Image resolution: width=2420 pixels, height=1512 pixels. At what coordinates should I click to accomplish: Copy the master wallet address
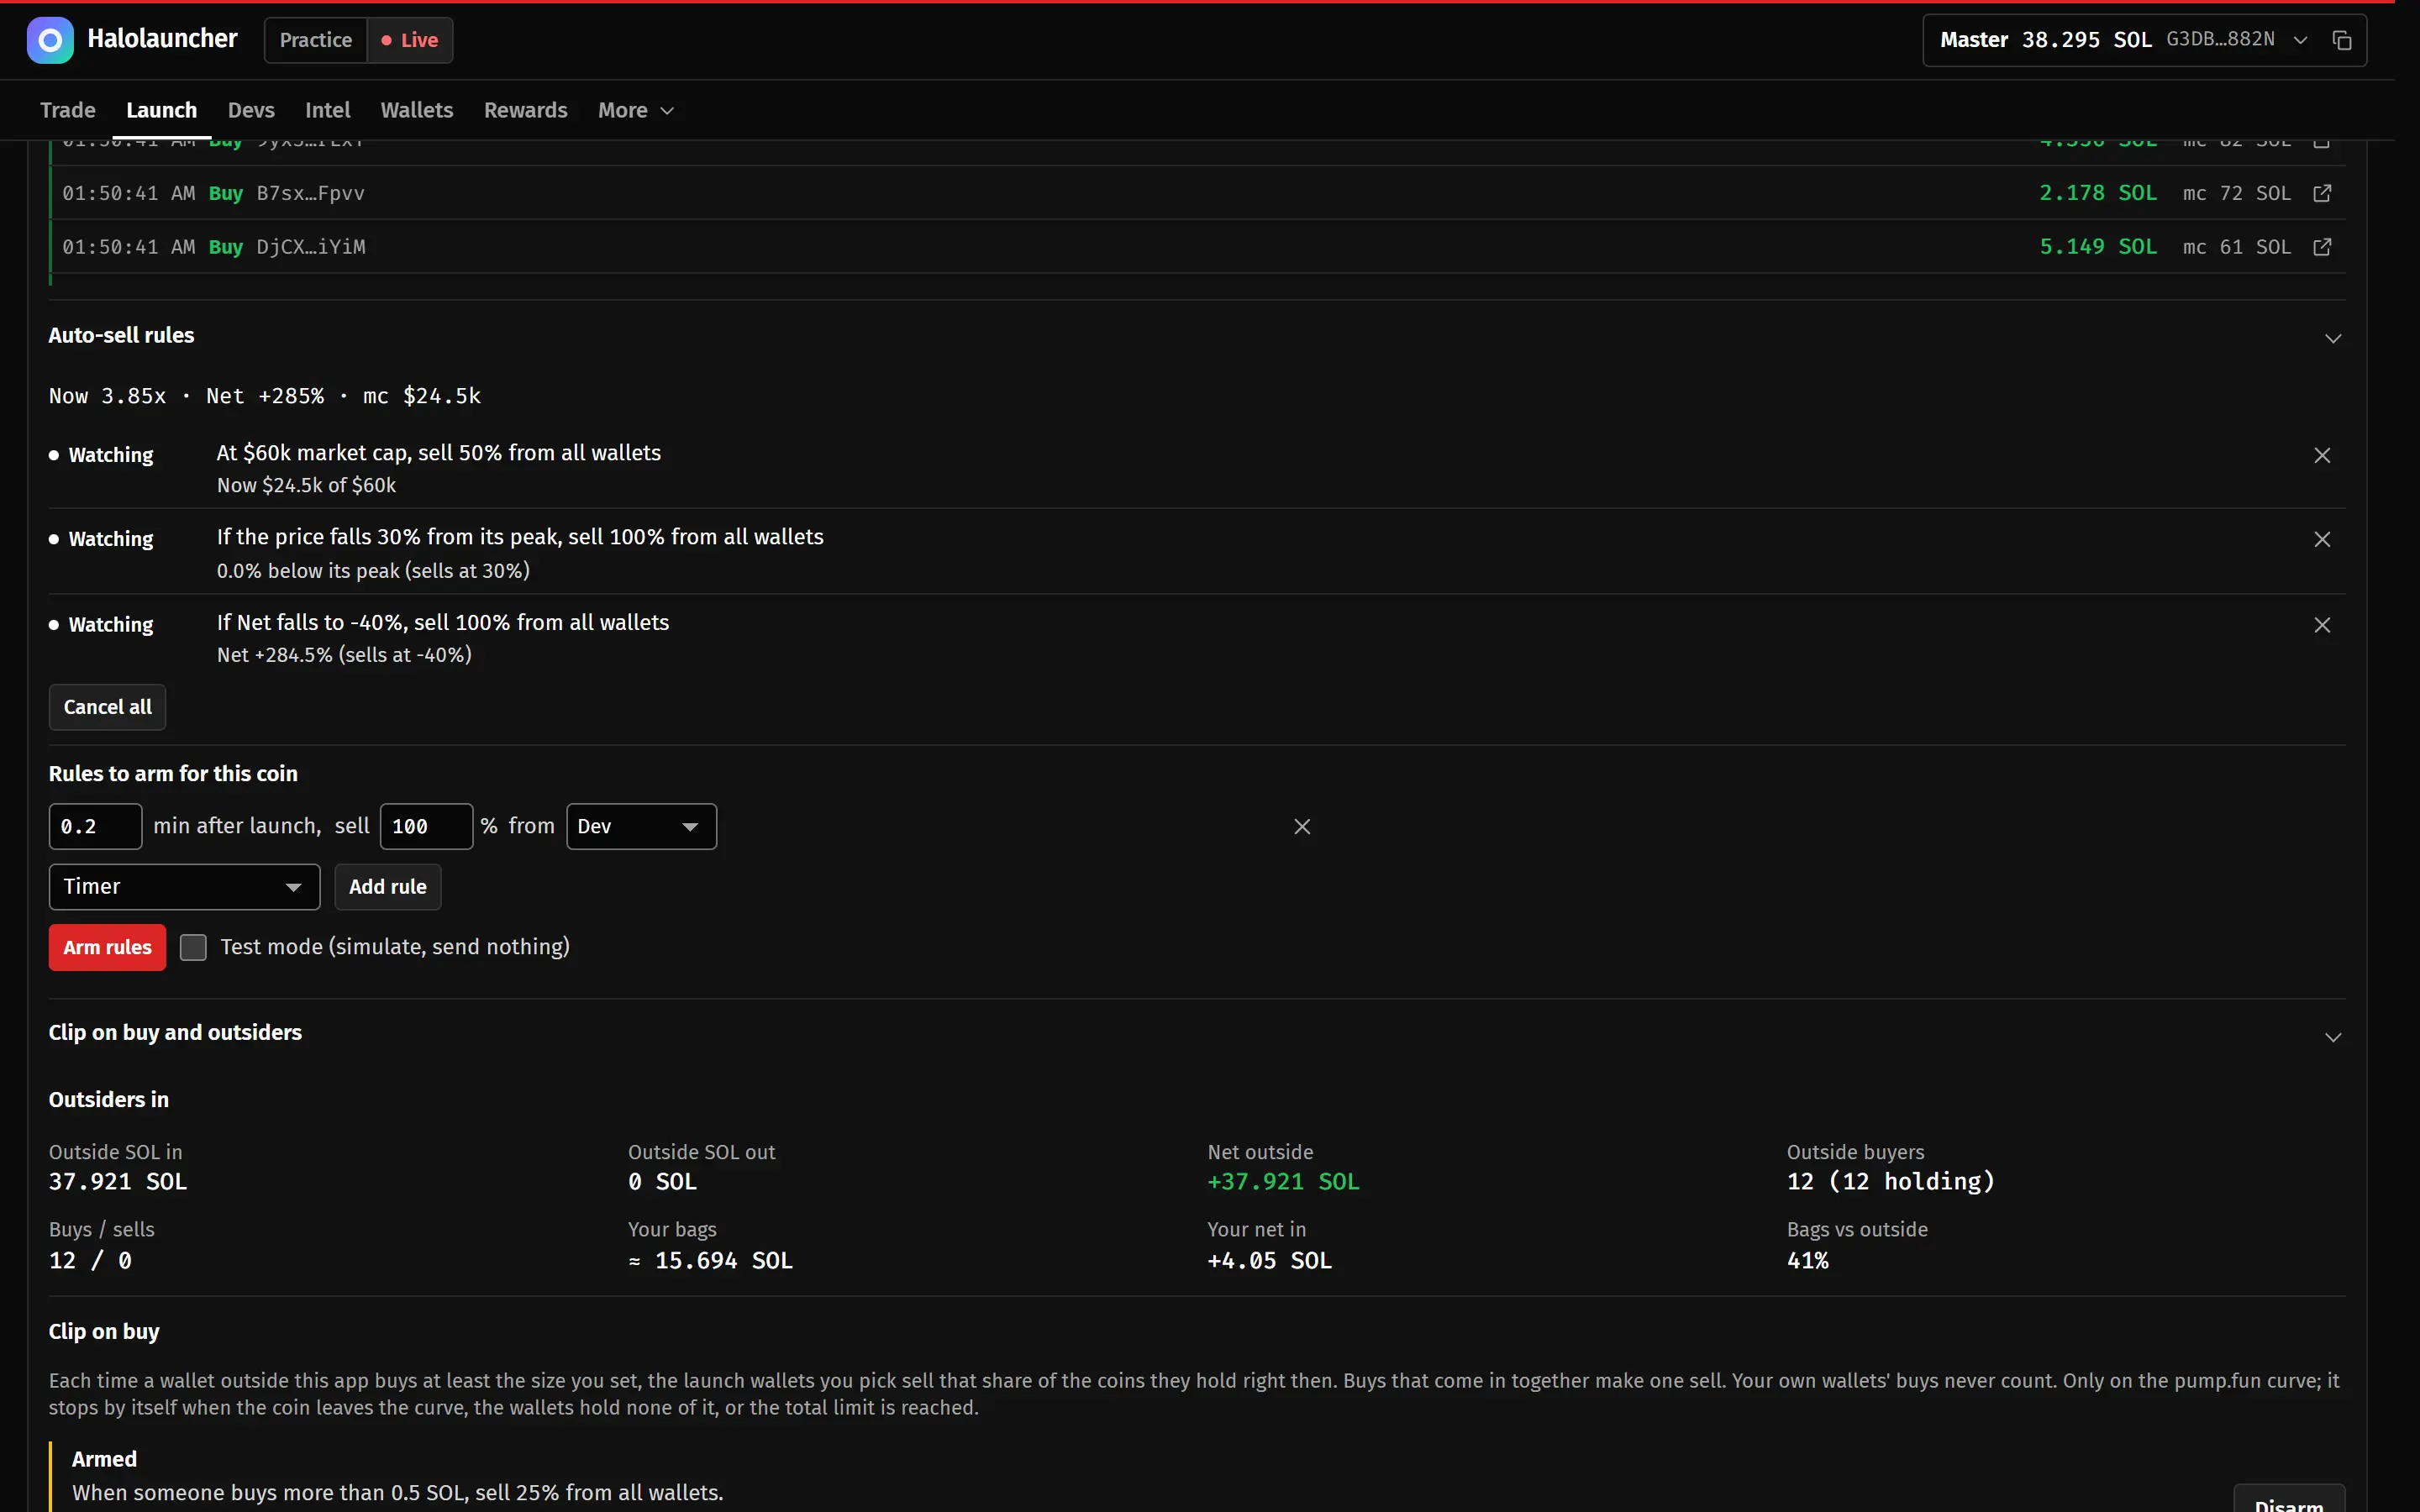tap(2341, 40)
